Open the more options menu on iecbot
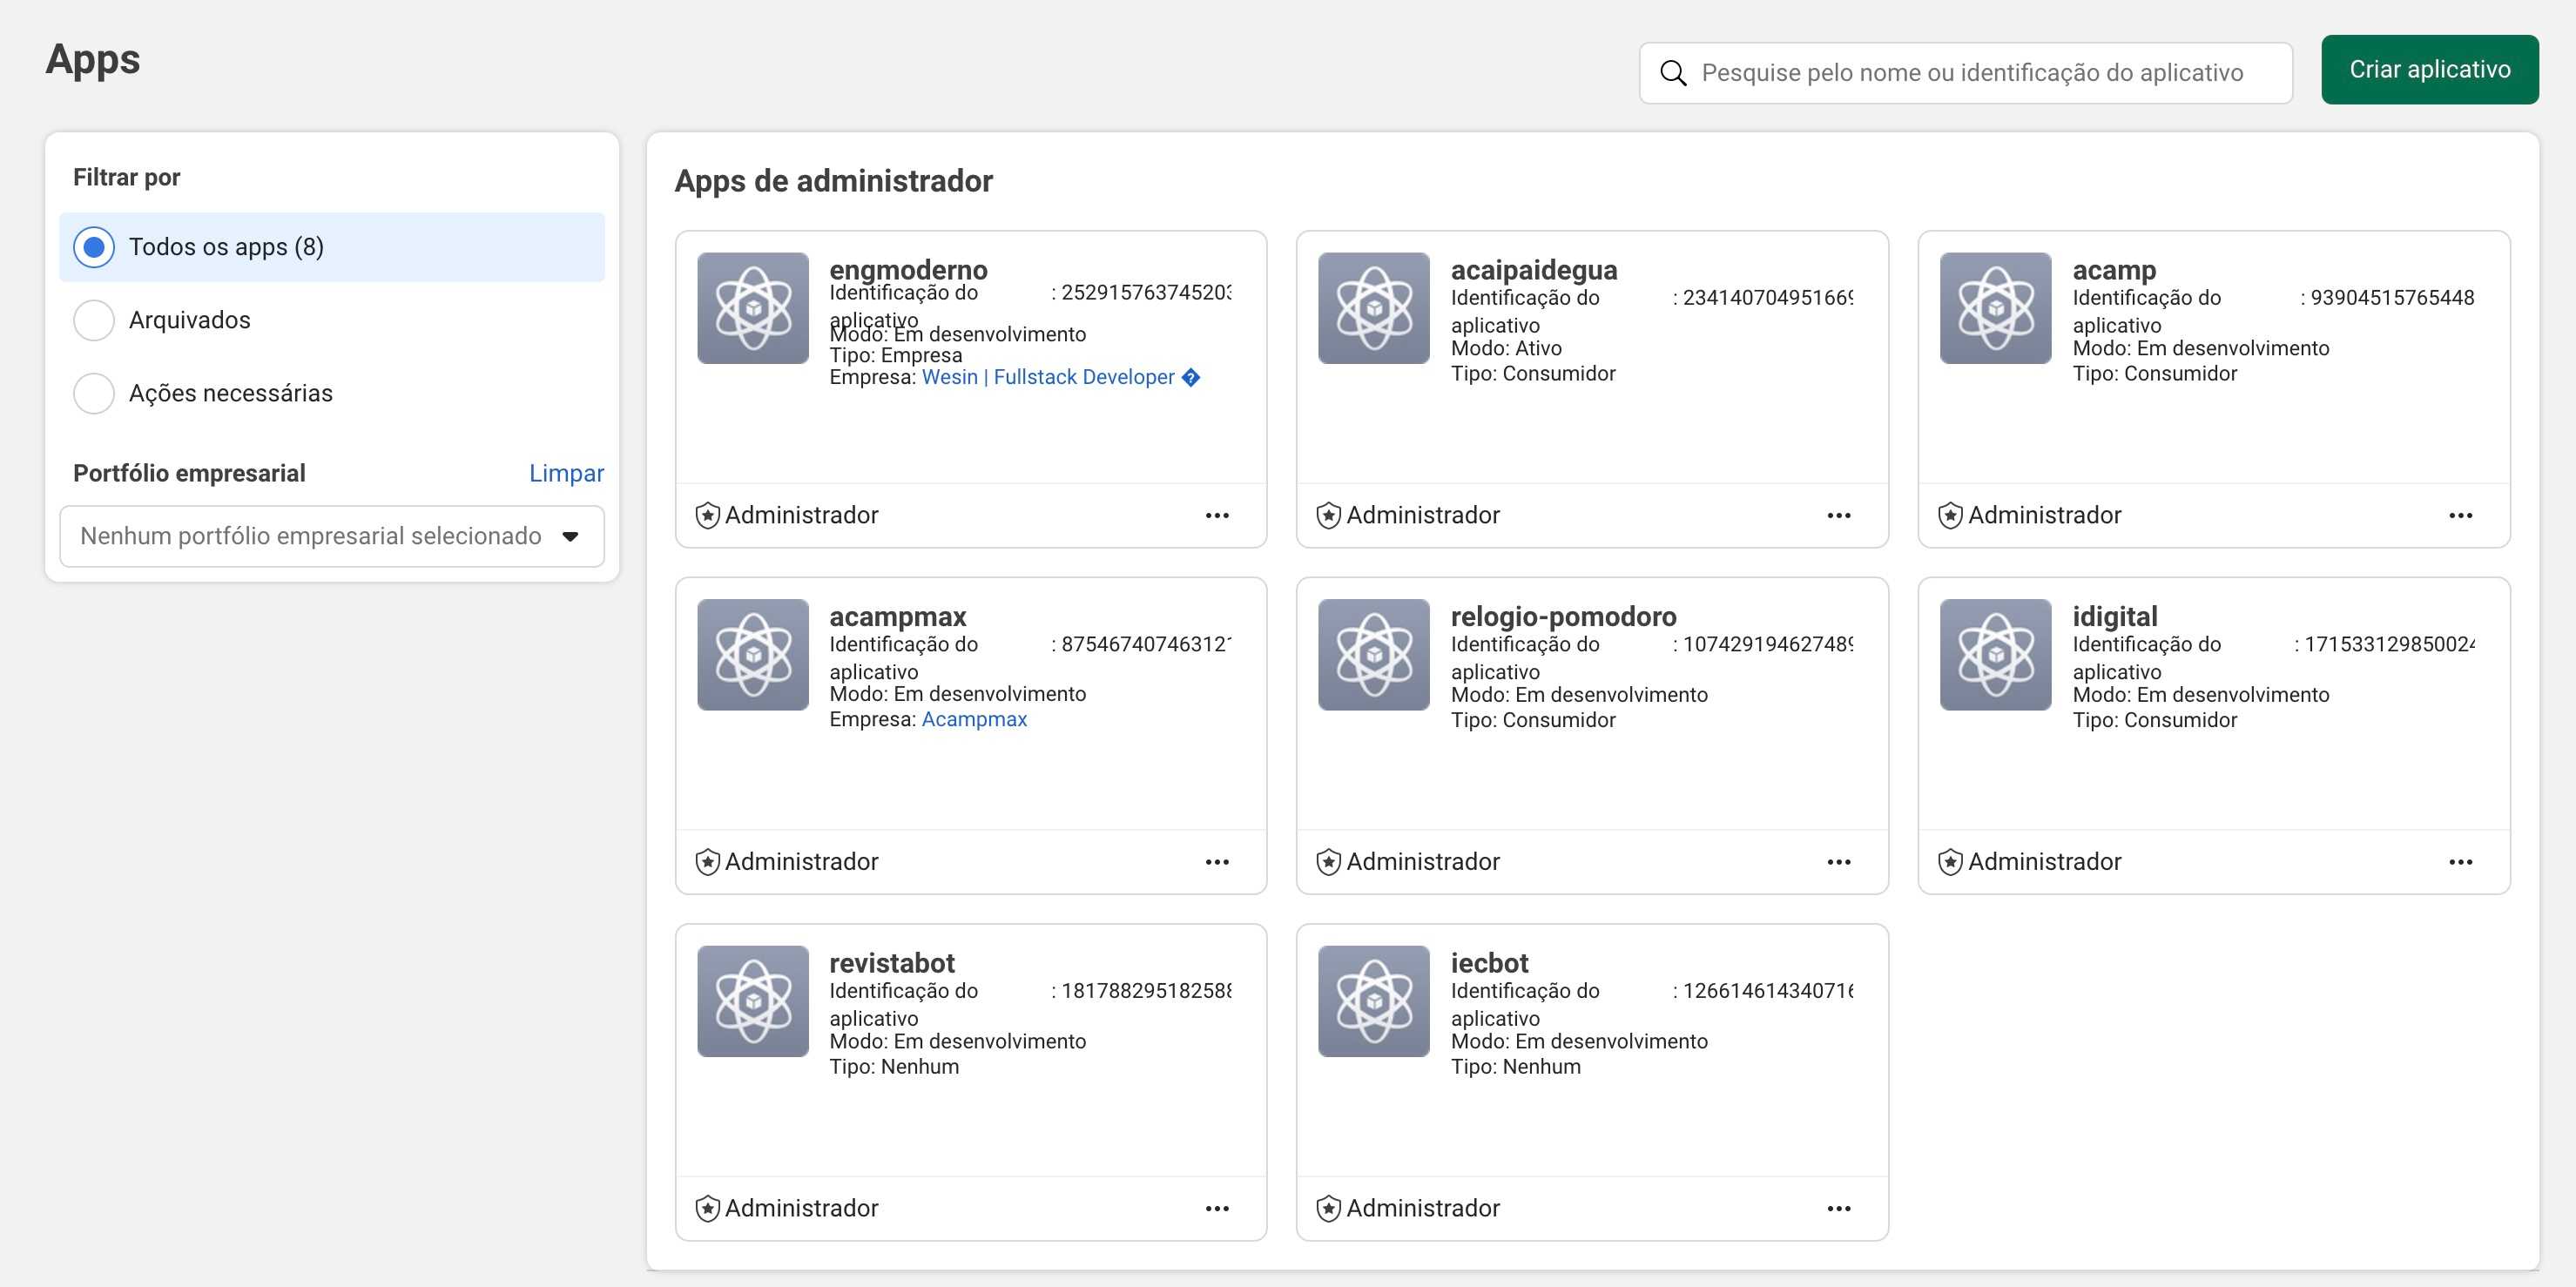The image size is (2576, 1287). point(1838,1208)
